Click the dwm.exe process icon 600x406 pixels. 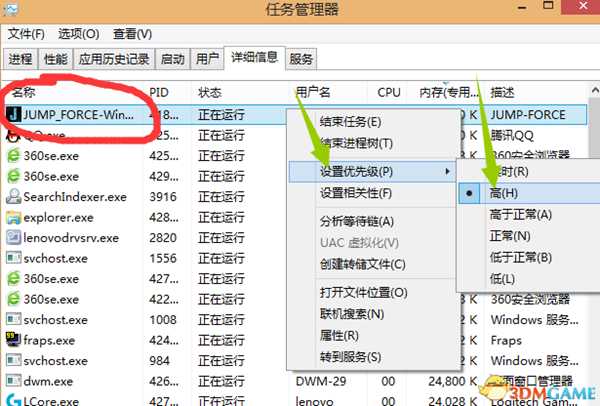point(13,381)
